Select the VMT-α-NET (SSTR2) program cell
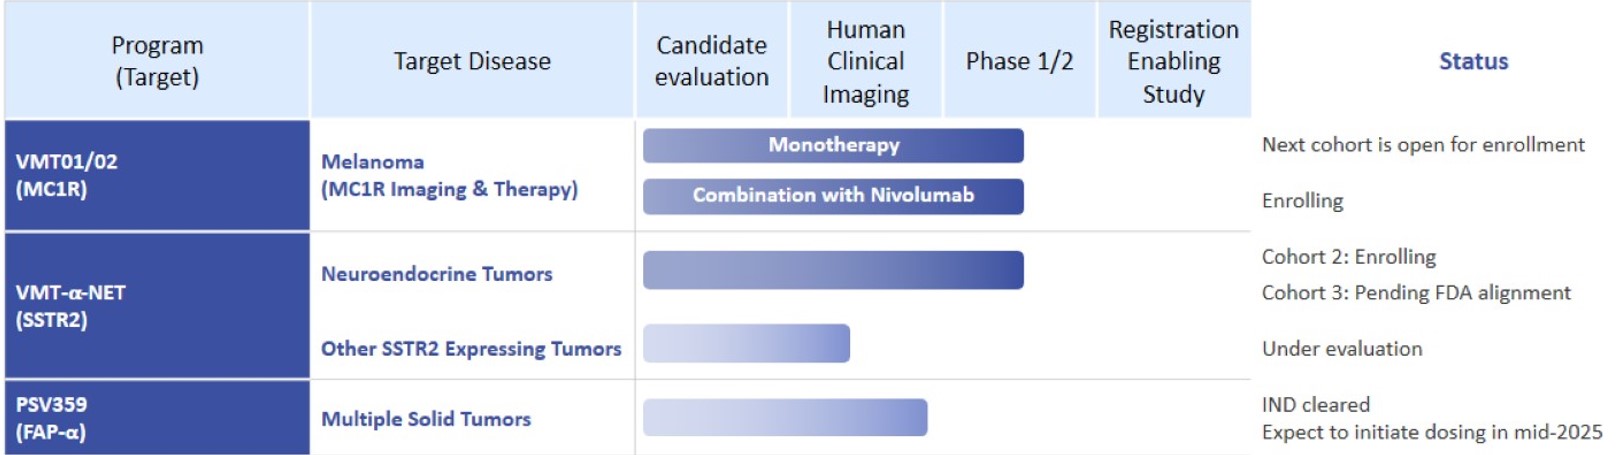The width and height of the screenshot is (1623, 455). pyautogui.click(x=157, y=306)
